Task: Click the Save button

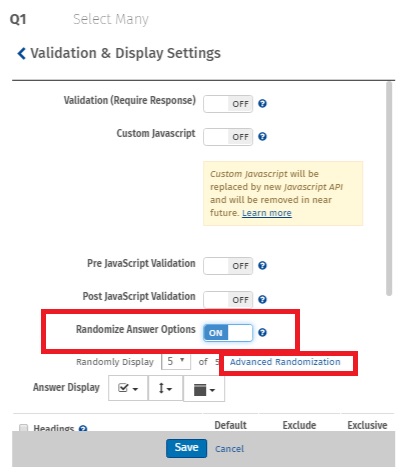Action: tap(186, 448)
